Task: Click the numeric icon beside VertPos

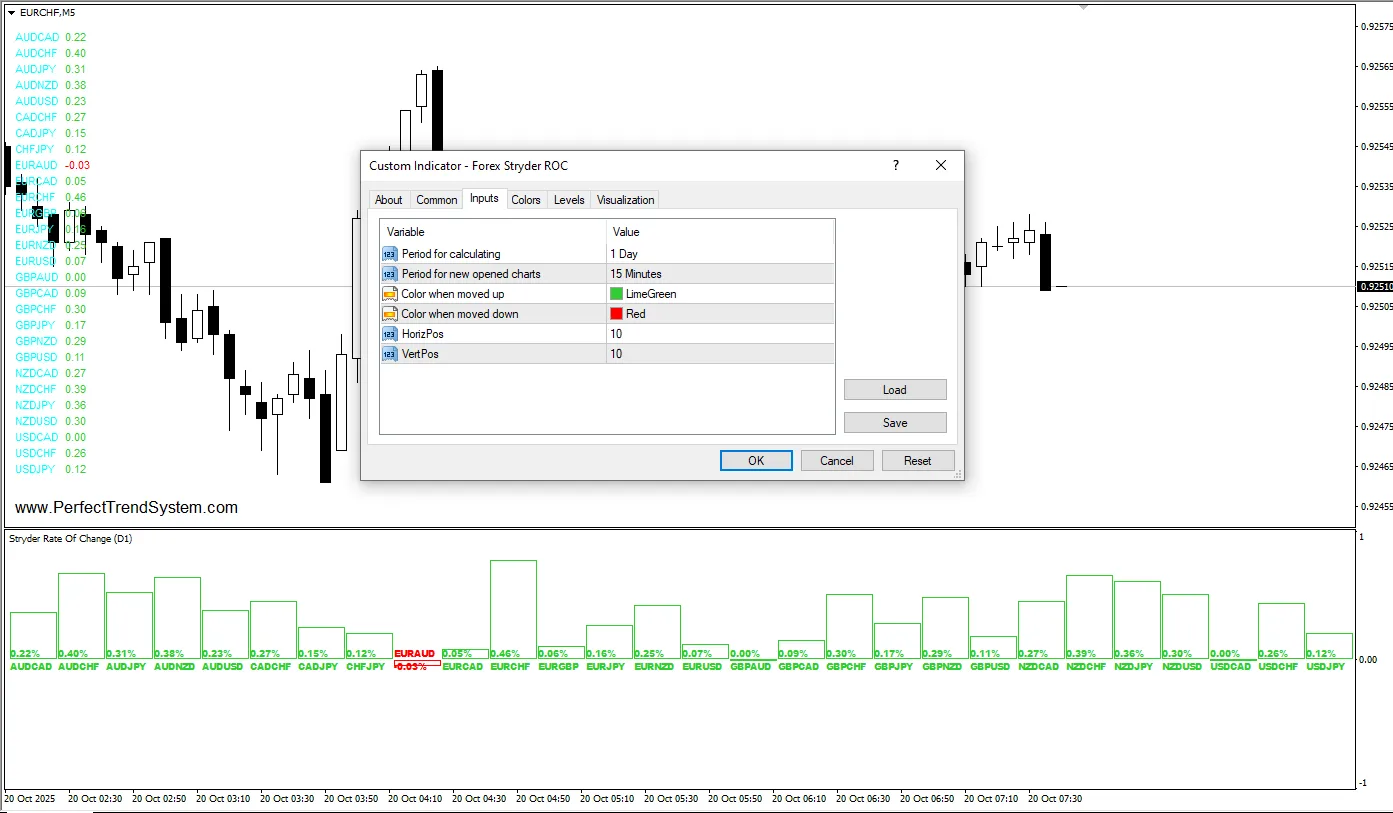Action: [390, 354]
